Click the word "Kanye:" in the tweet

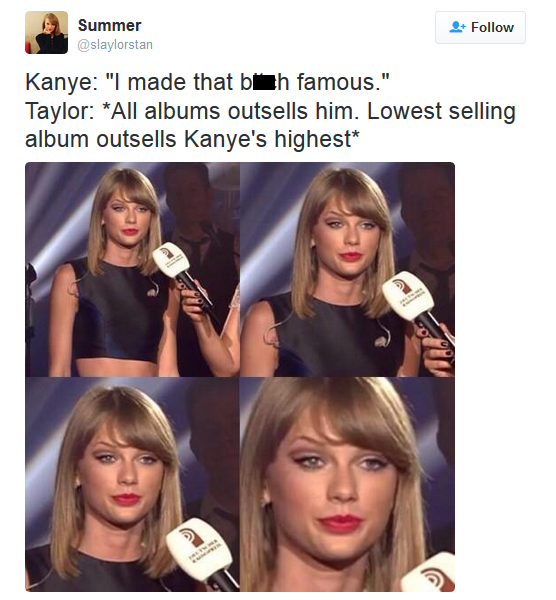(62, 83)
